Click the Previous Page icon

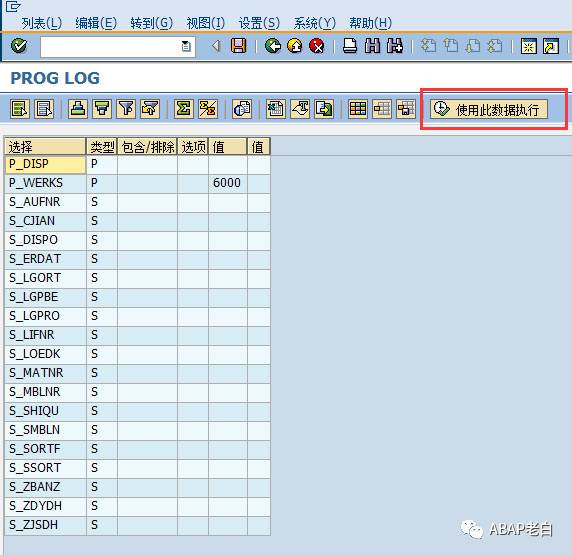[451, 46]
